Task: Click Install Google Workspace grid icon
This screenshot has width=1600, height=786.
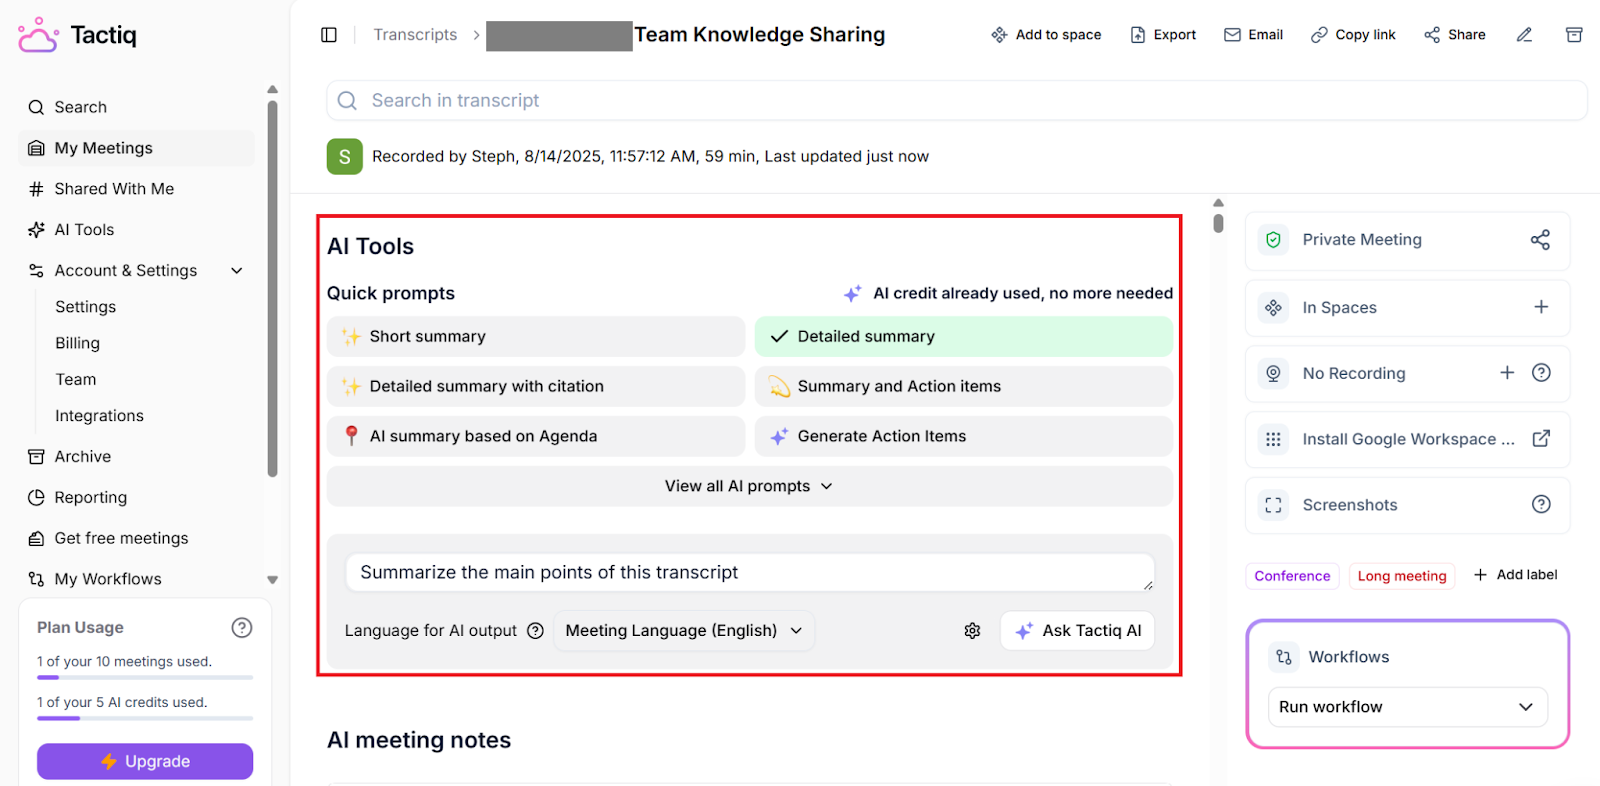Action: tap(1273, 440)
